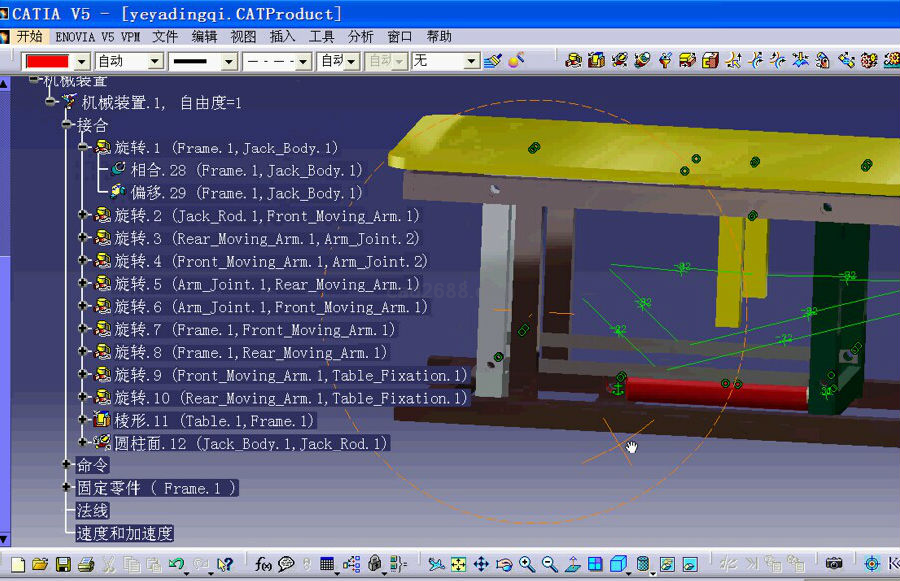Expand the 旋转.2 joint tree node

point(84,216)
